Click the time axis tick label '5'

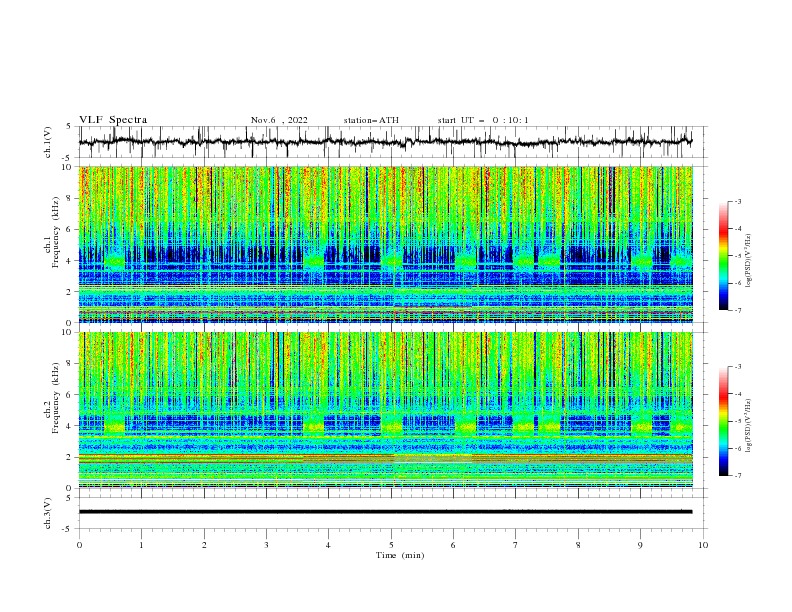(391, 545)
